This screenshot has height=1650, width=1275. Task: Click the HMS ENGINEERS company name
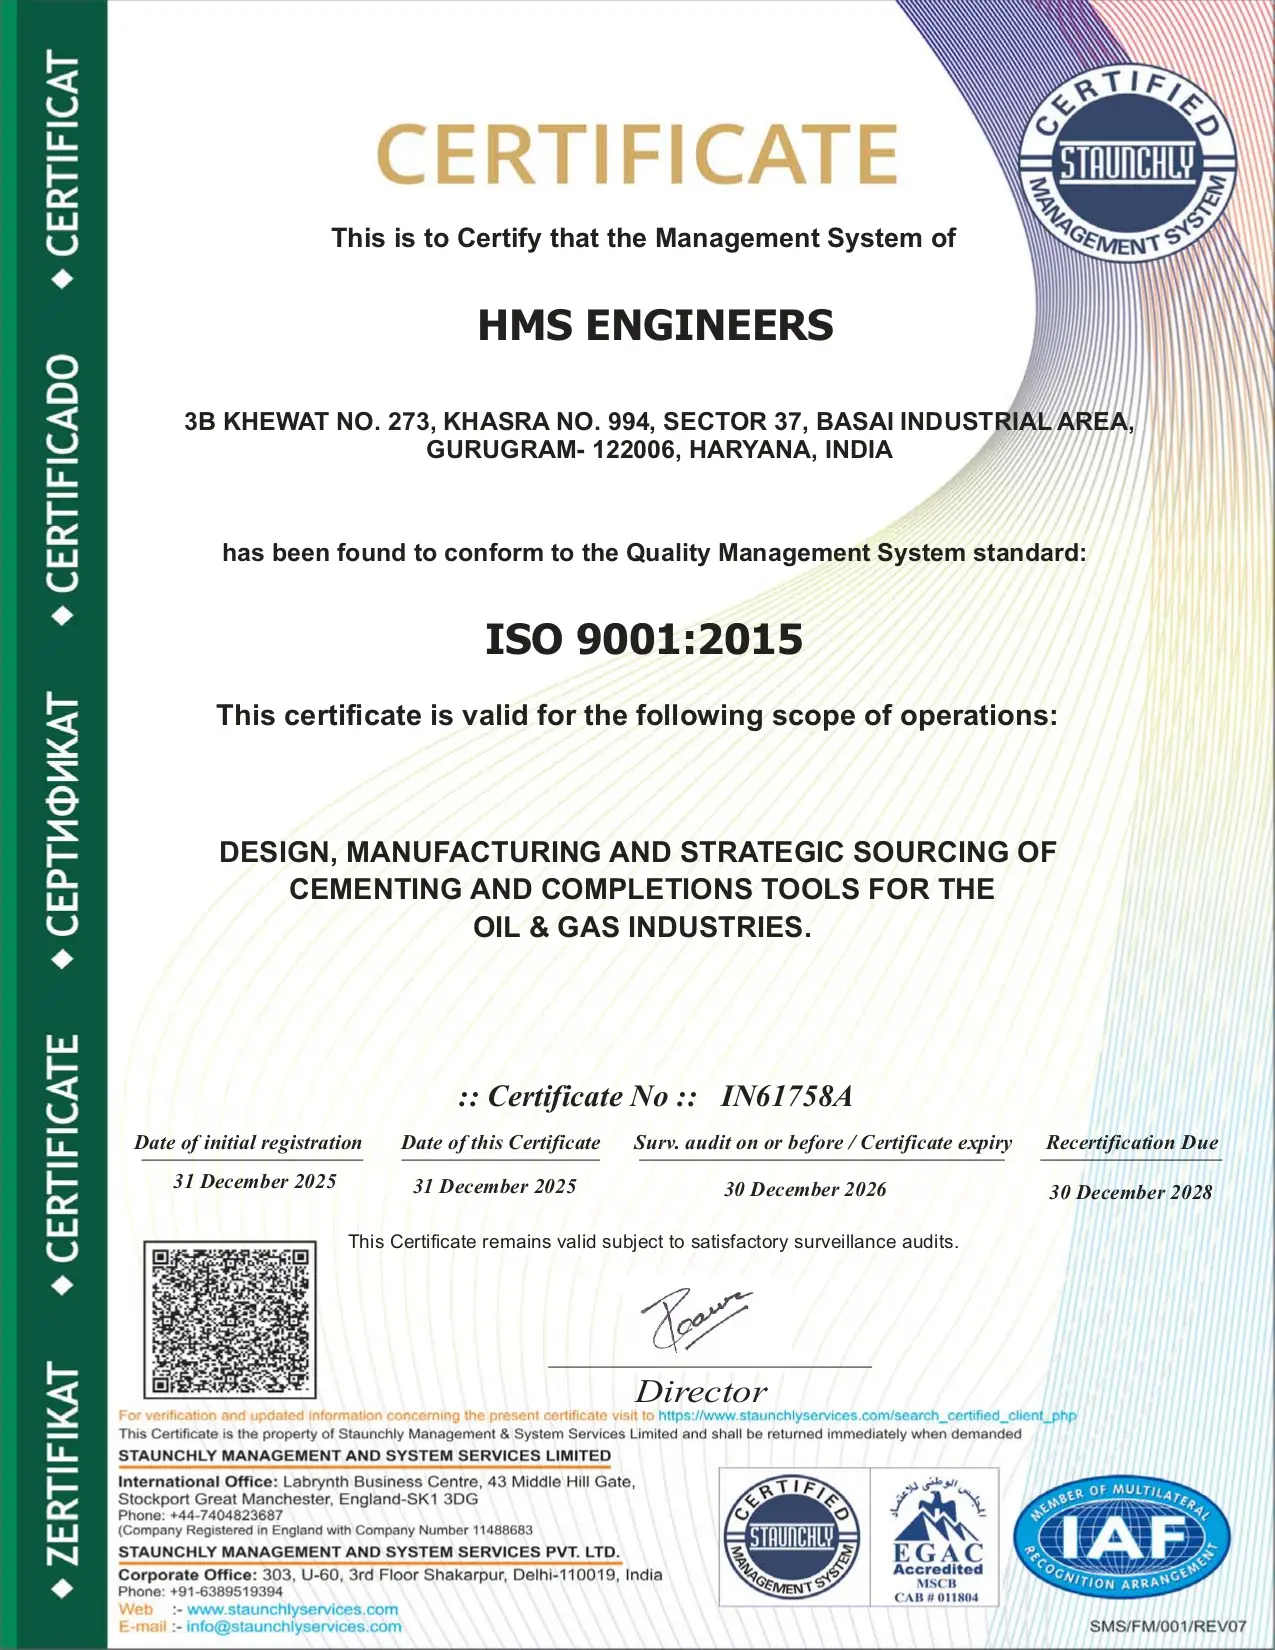coord(655,325)
